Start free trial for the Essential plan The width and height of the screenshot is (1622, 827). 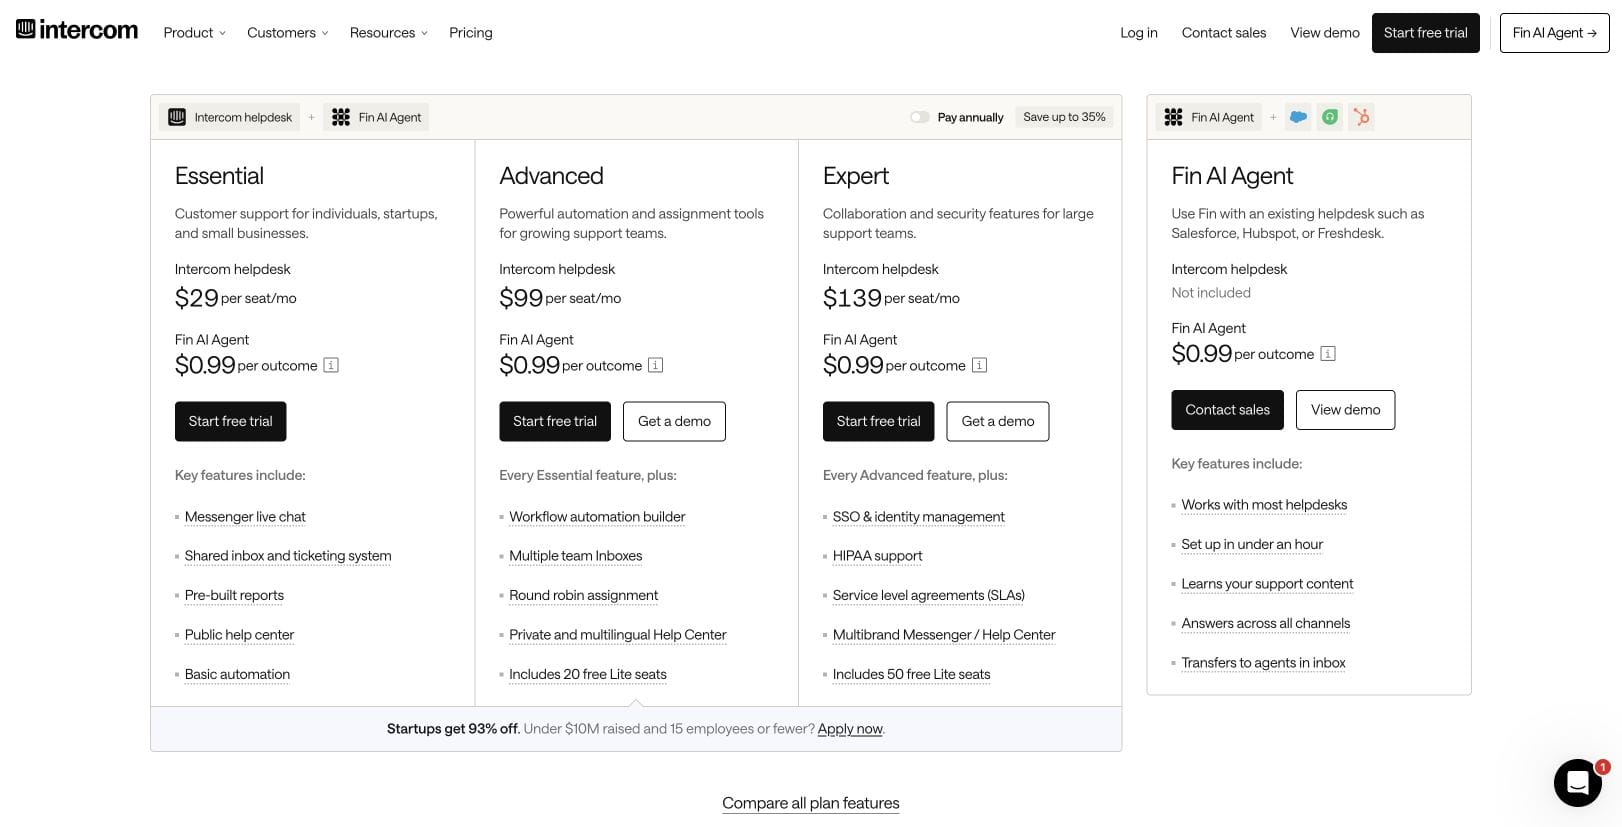[x=231, y=421]
